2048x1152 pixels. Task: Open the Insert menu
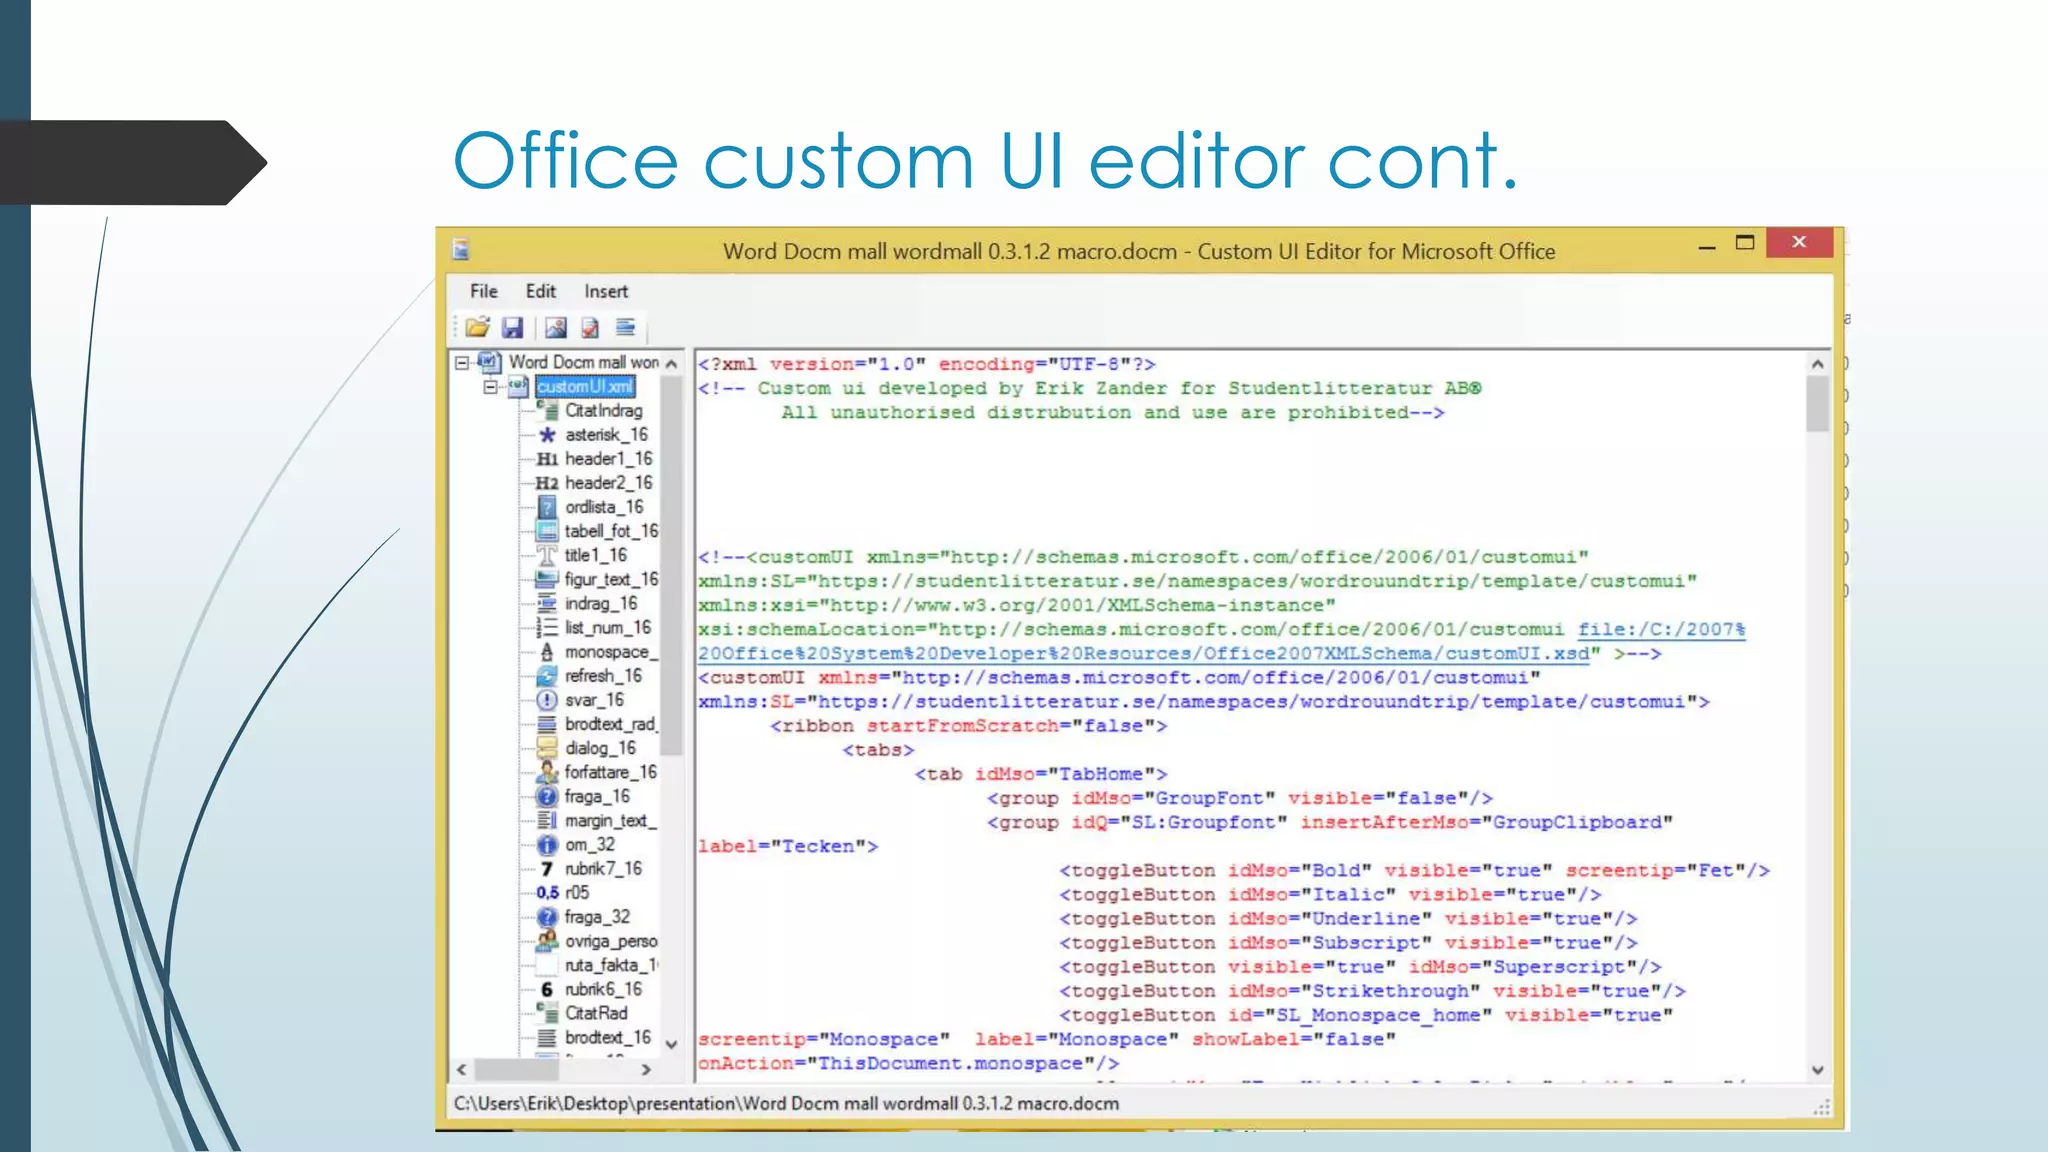coord(606,291)
